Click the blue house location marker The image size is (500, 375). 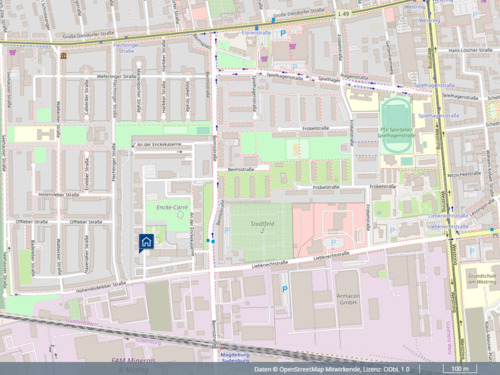(x=146, y=242)
